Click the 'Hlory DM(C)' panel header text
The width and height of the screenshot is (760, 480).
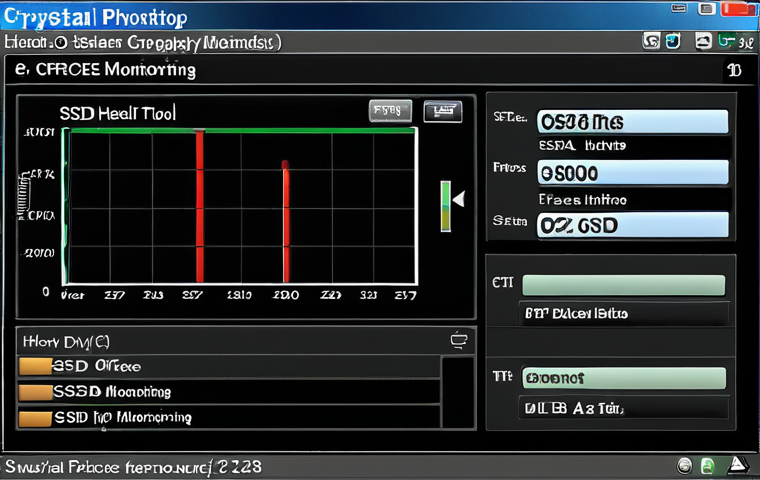coord(66,342)
